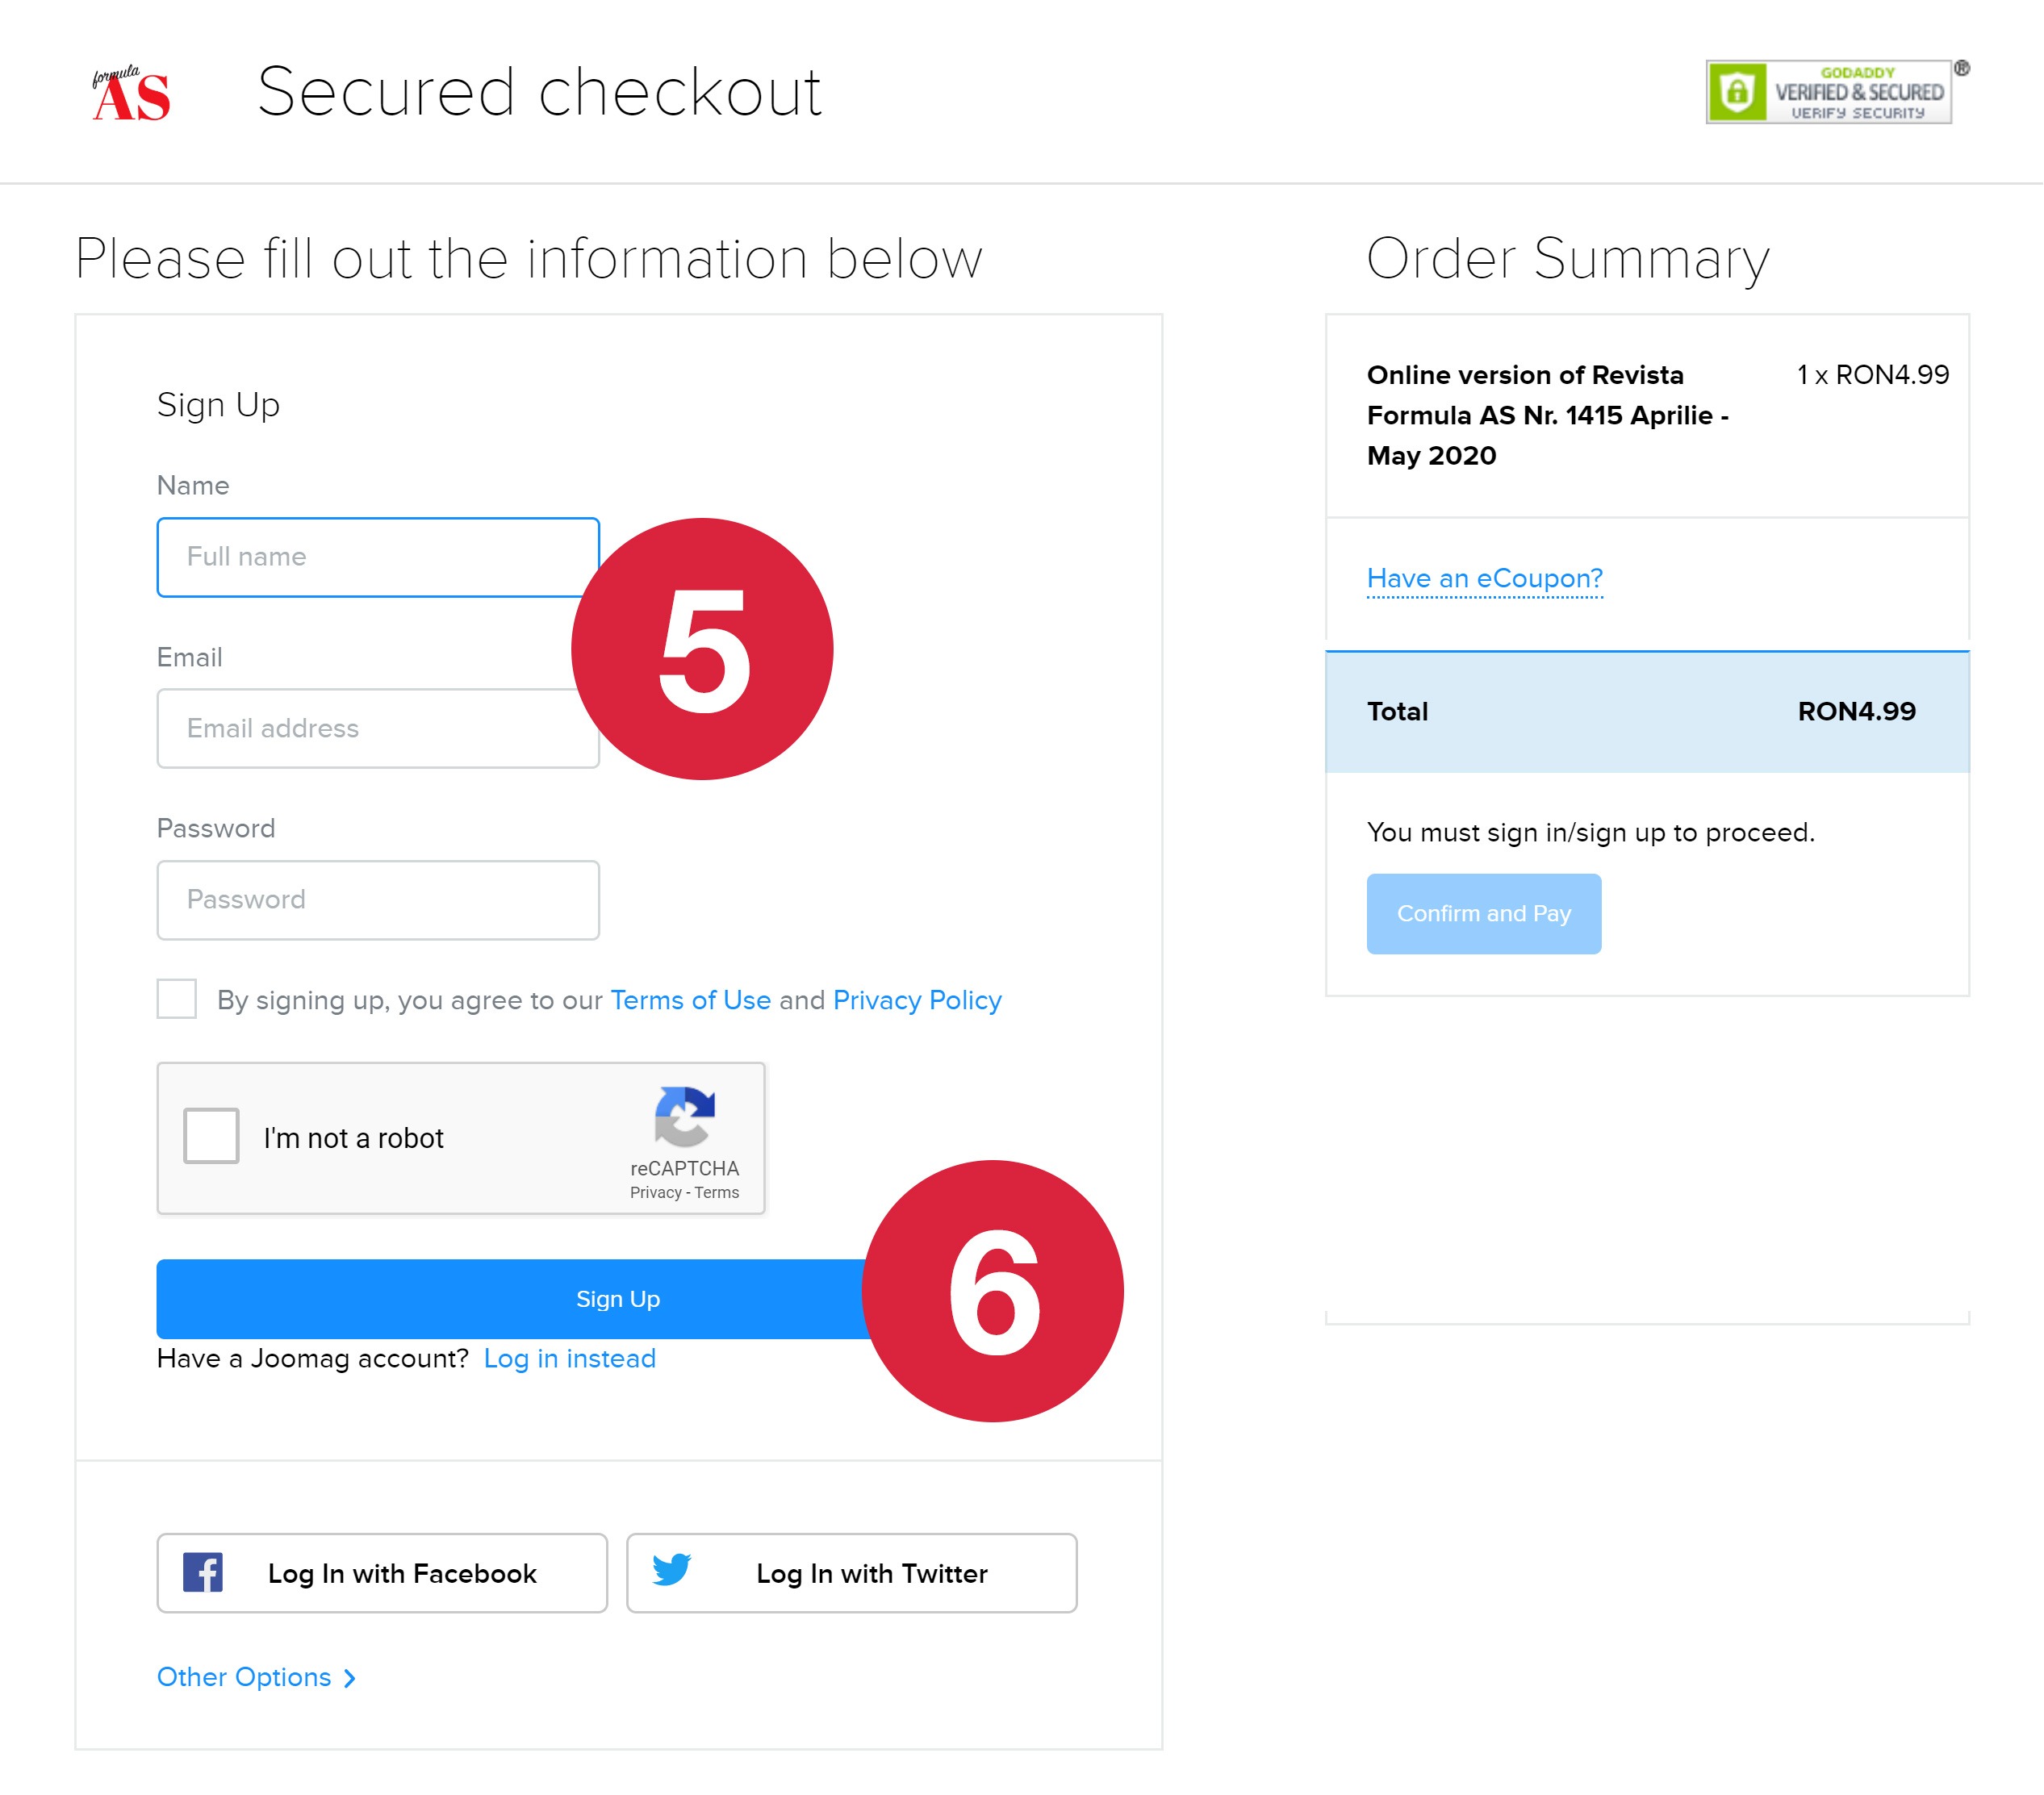Click the Facebook icon

tap(203, 1573)
